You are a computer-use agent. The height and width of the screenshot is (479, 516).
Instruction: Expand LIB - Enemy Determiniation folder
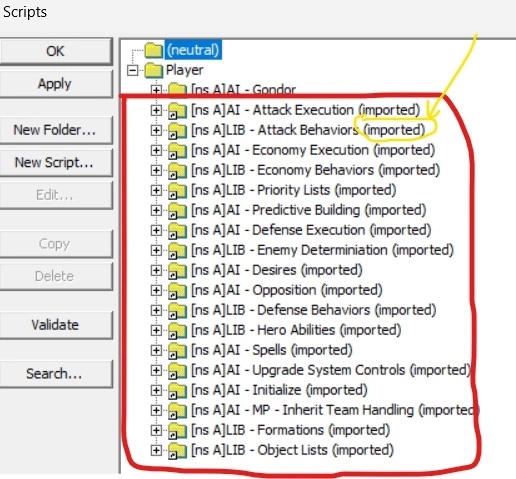click(x=156, y=250)
